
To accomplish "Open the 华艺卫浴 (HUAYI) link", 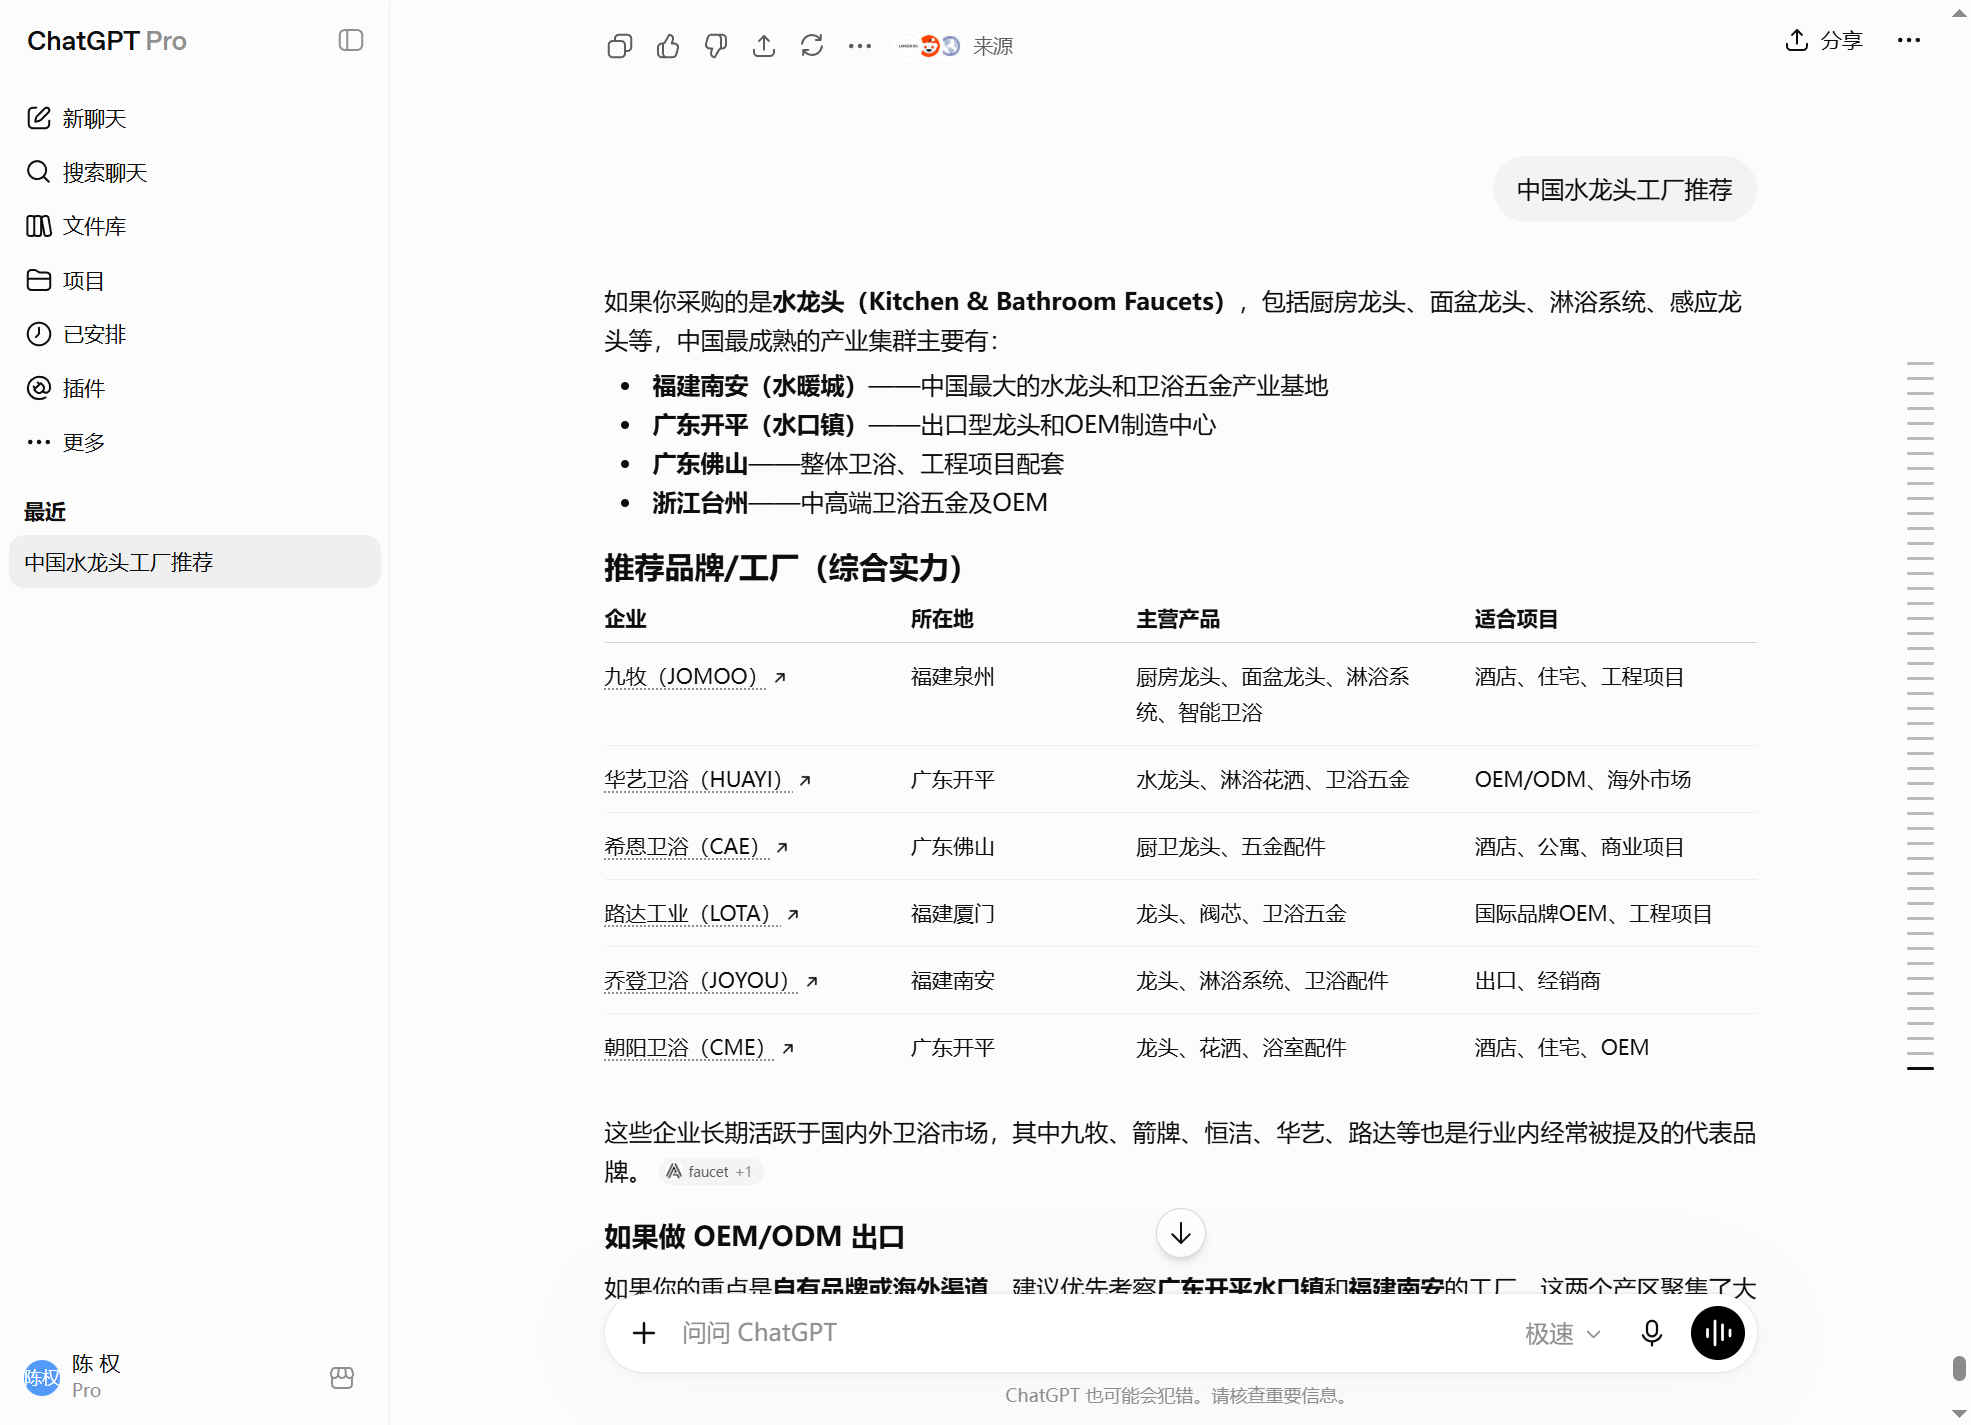I will click(x=707, y=780).
